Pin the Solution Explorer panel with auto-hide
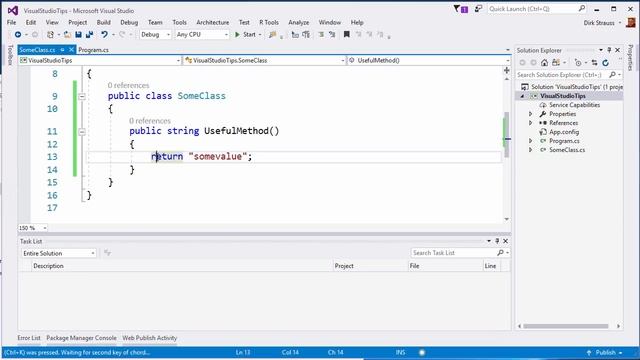Image resolution: width=640 pixels, height=360 pixels. (x=609, y=50)
